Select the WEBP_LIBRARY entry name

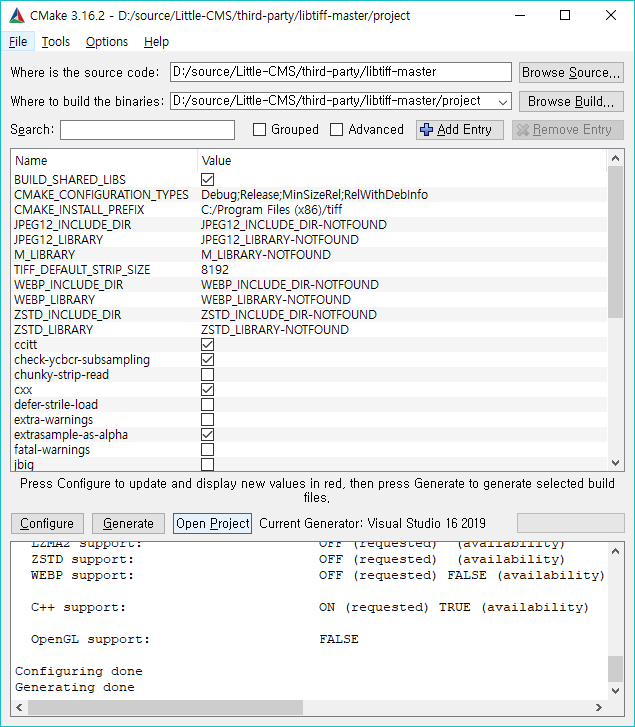click(x=55, y=300)
